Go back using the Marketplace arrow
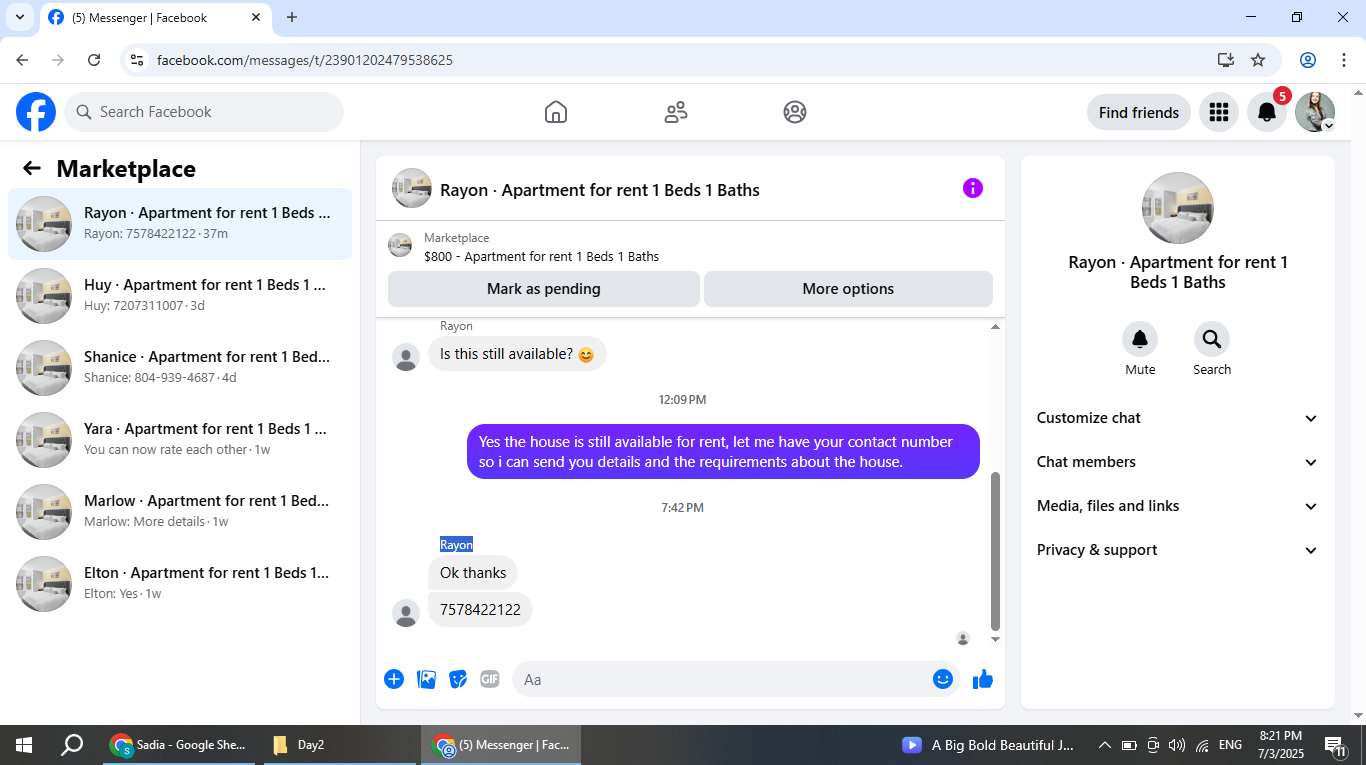 click(x=32, y=169)
